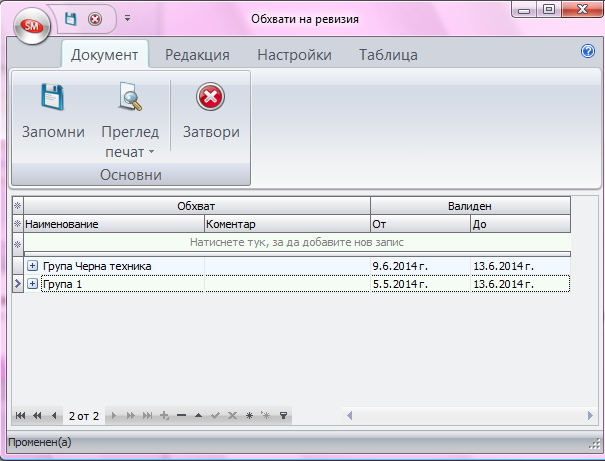
Task: Select the Група 1 name cell
Action: tap(122, 284)
